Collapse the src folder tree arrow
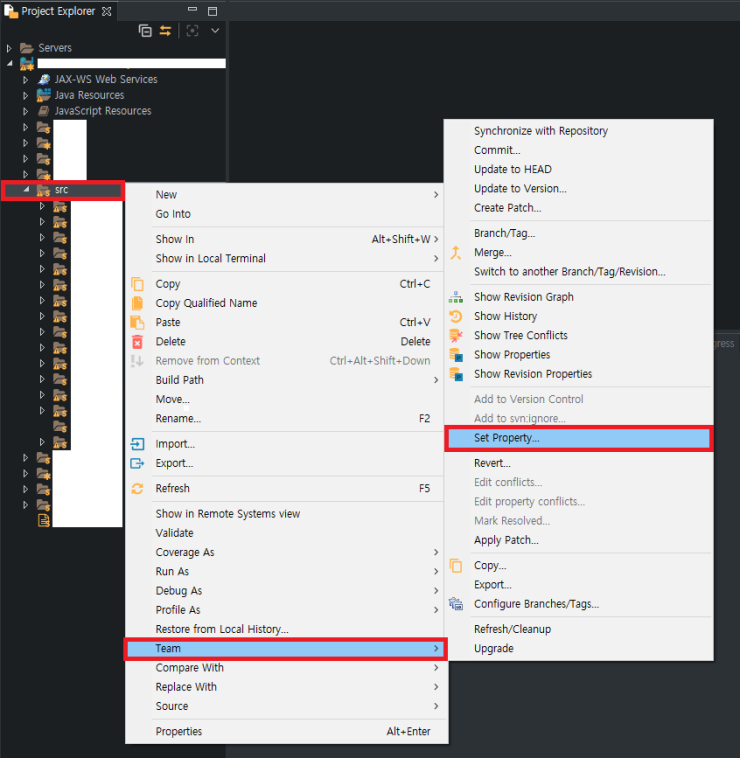 coord(26,190)
